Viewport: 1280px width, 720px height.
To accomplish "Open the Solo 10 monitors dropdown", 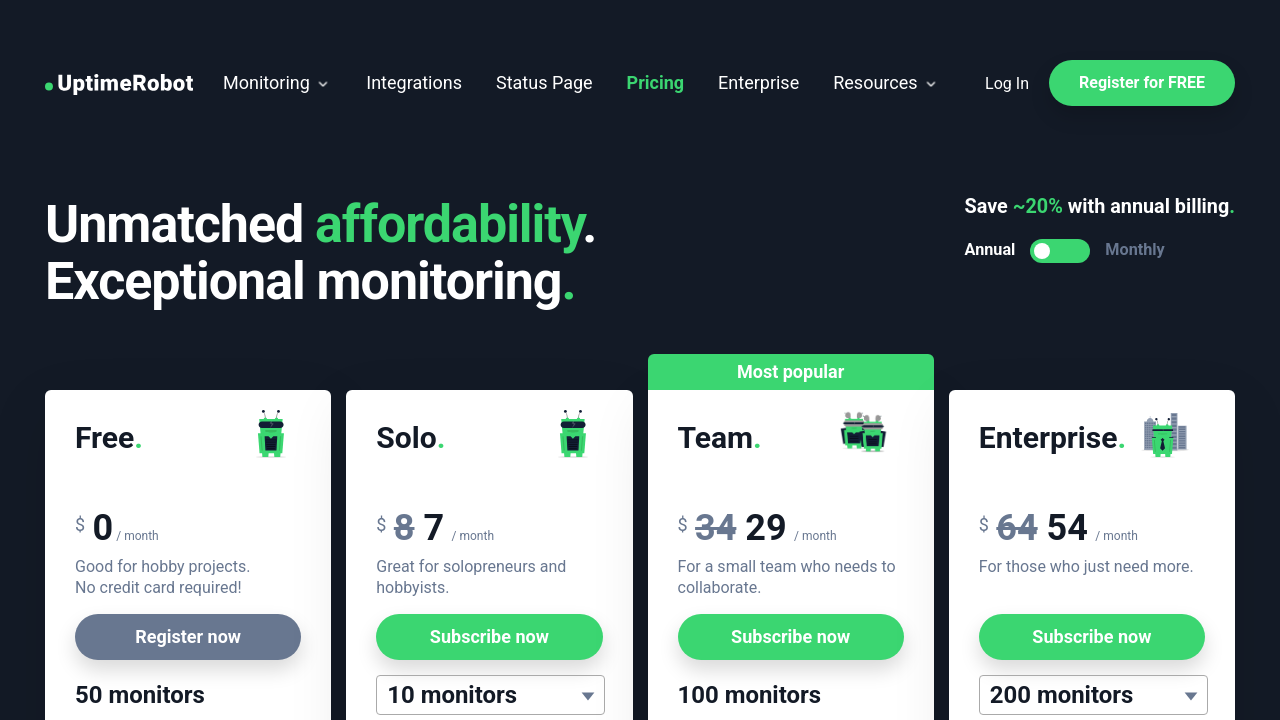I will click(x=490, y=695).
